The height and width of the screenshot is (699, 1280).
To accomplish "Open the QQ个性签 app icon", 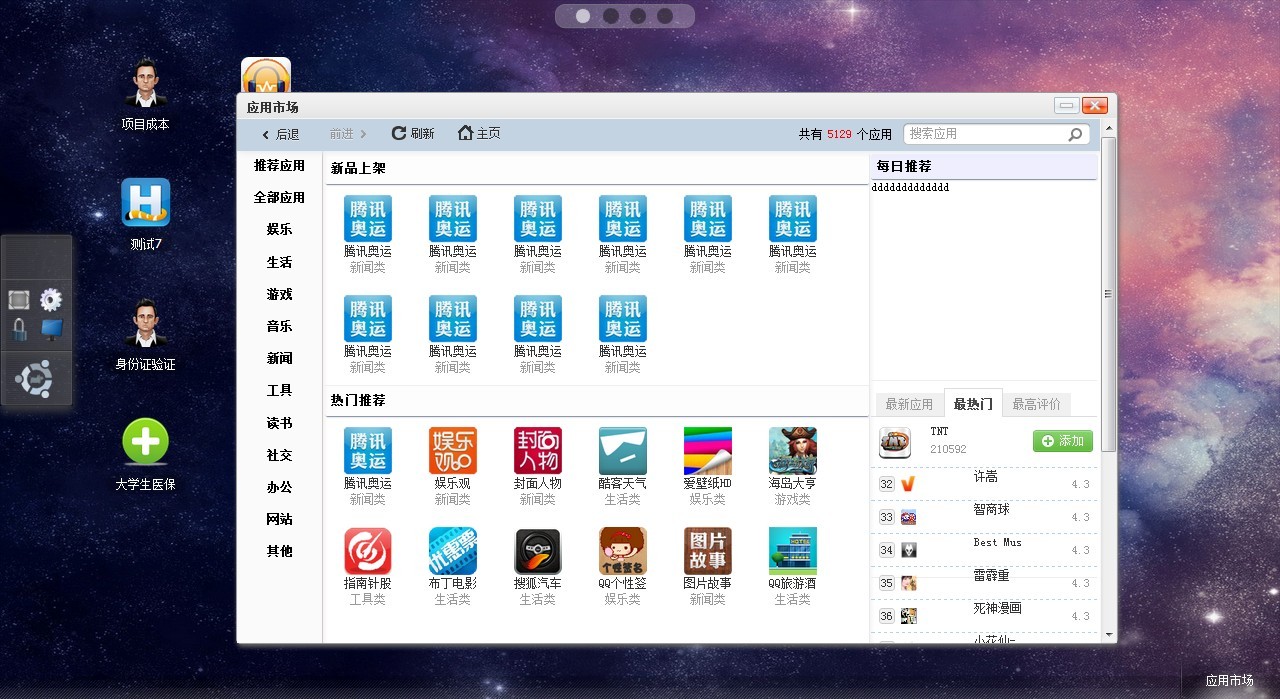I will coord(623,551).
